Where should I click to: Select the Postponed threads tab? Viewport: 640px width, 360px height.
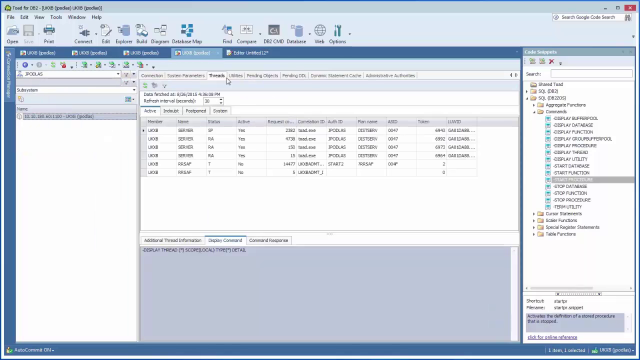click(196, 111)
